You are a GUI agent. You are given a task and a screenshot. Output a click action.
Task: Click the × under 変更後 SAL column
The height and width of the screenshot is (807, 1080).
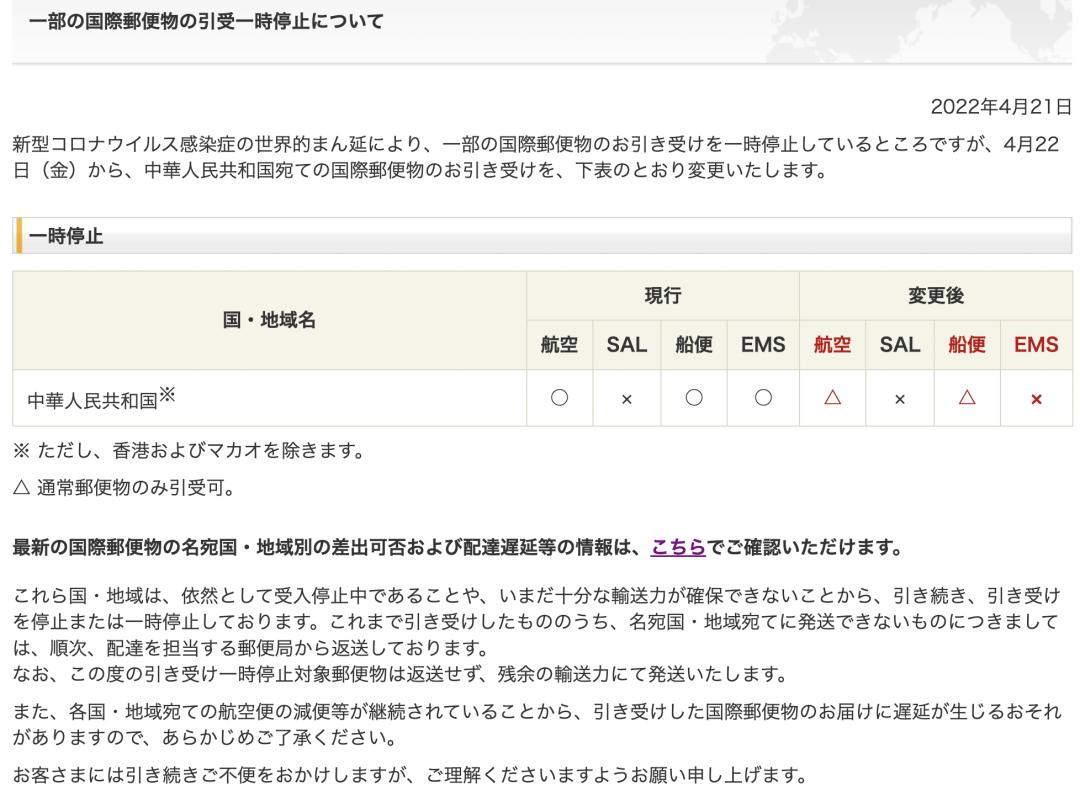(898, 398)
